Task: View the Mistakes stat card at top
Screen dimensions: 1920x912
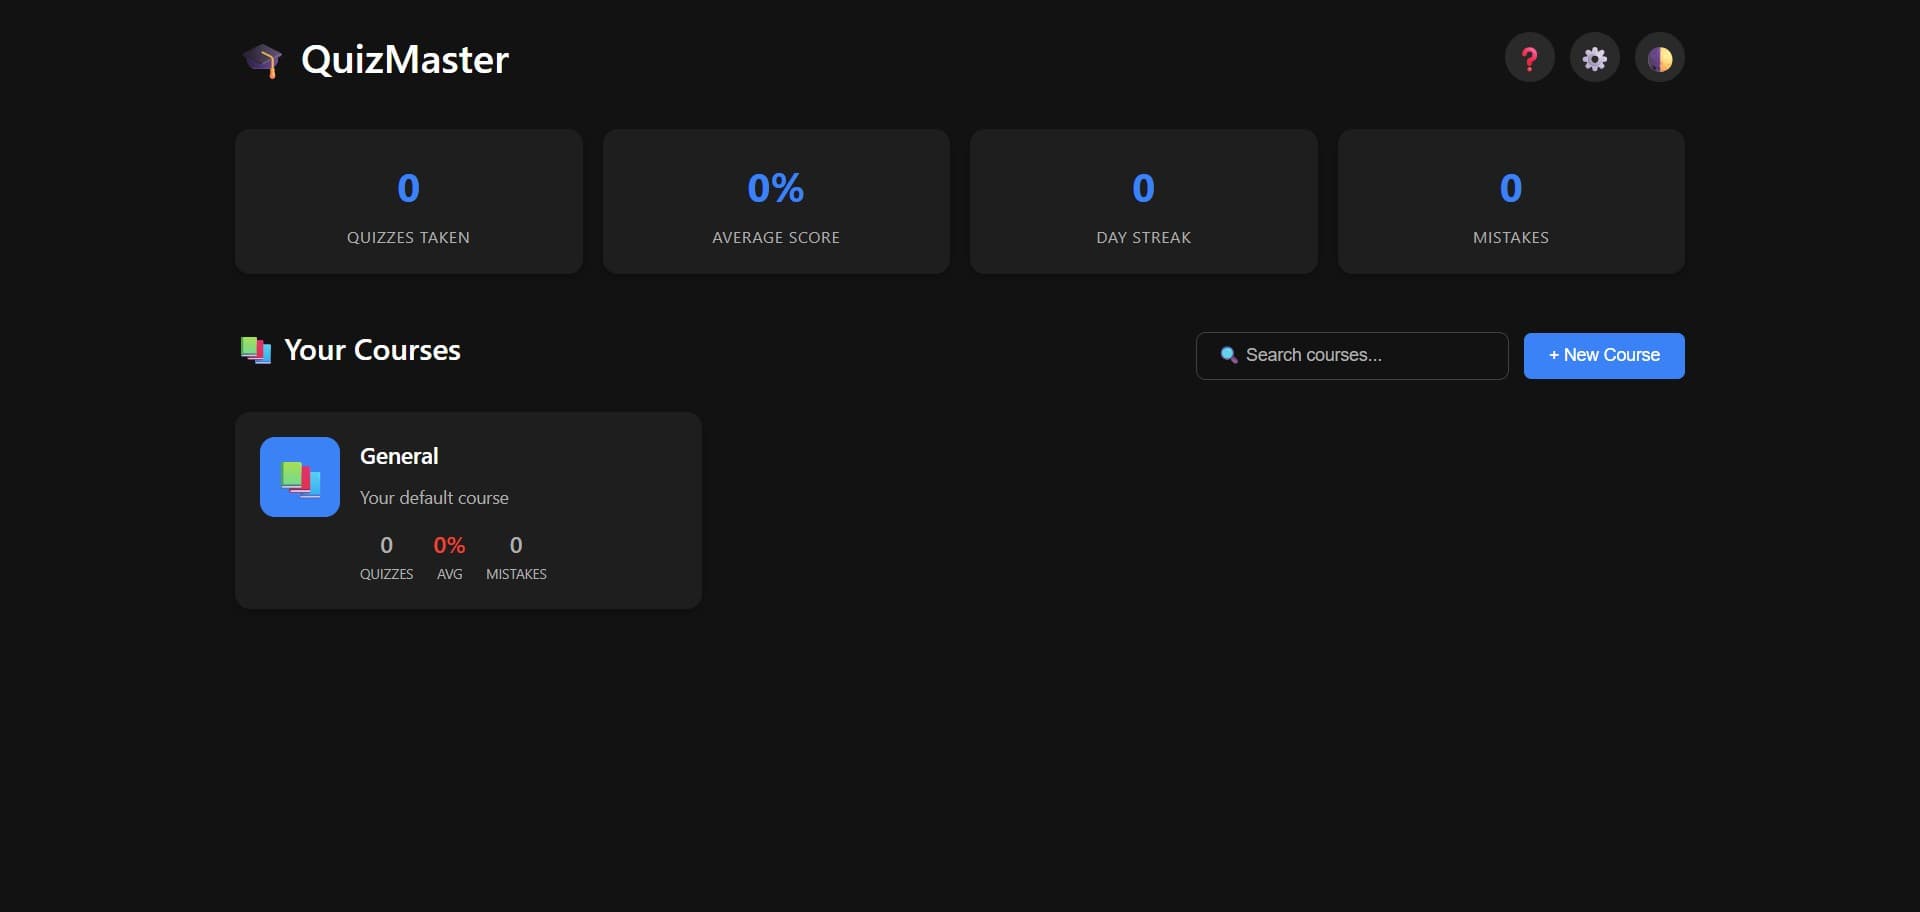Action: tap(1510, 202)
